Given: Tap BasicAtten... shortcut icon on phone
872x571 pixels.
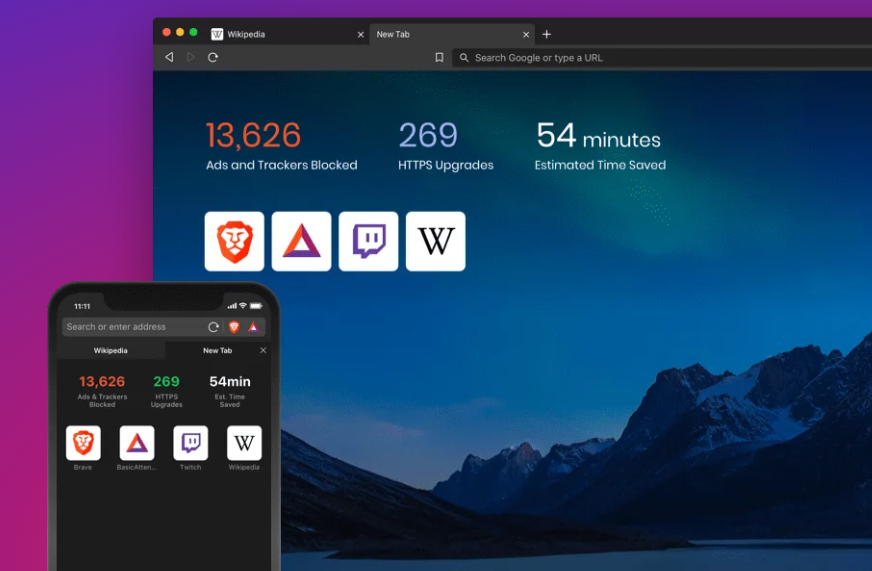Looking at the screenshot, I should (137, 443).
